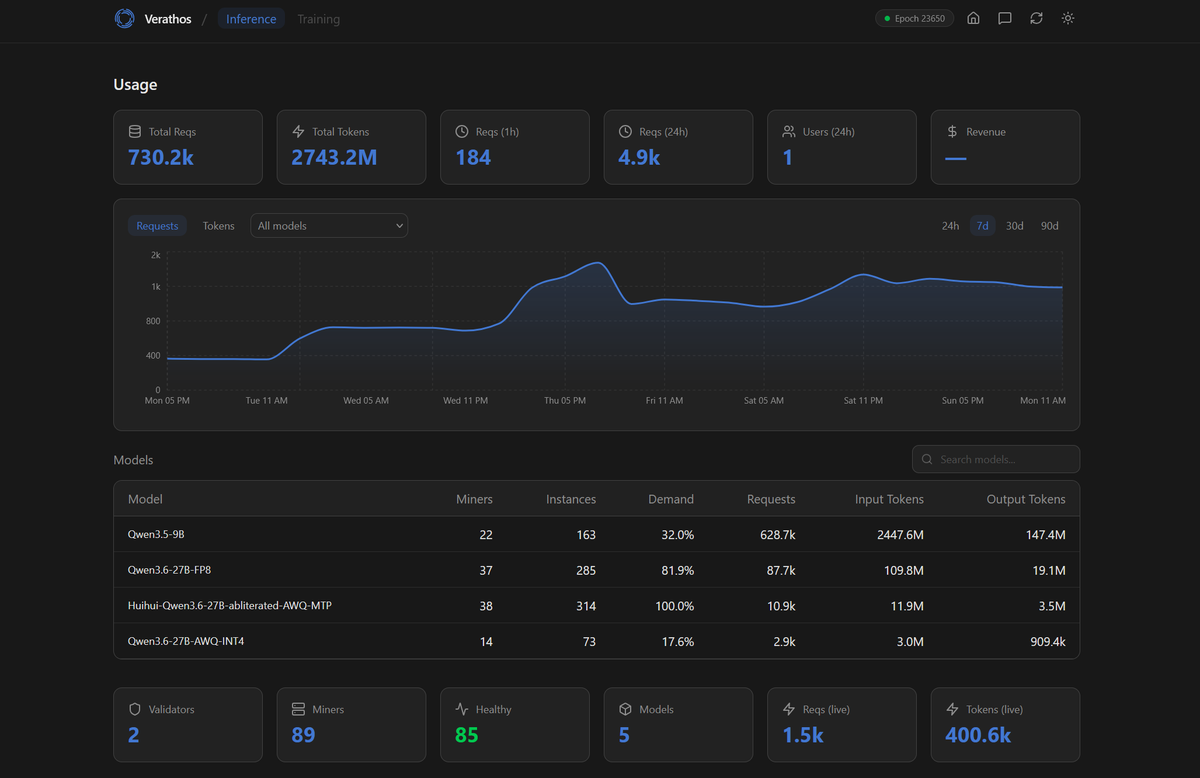Click the Thu 05 PM axis label
The width and height of the screenshot is (1200, 778).
tap(565, 400)
